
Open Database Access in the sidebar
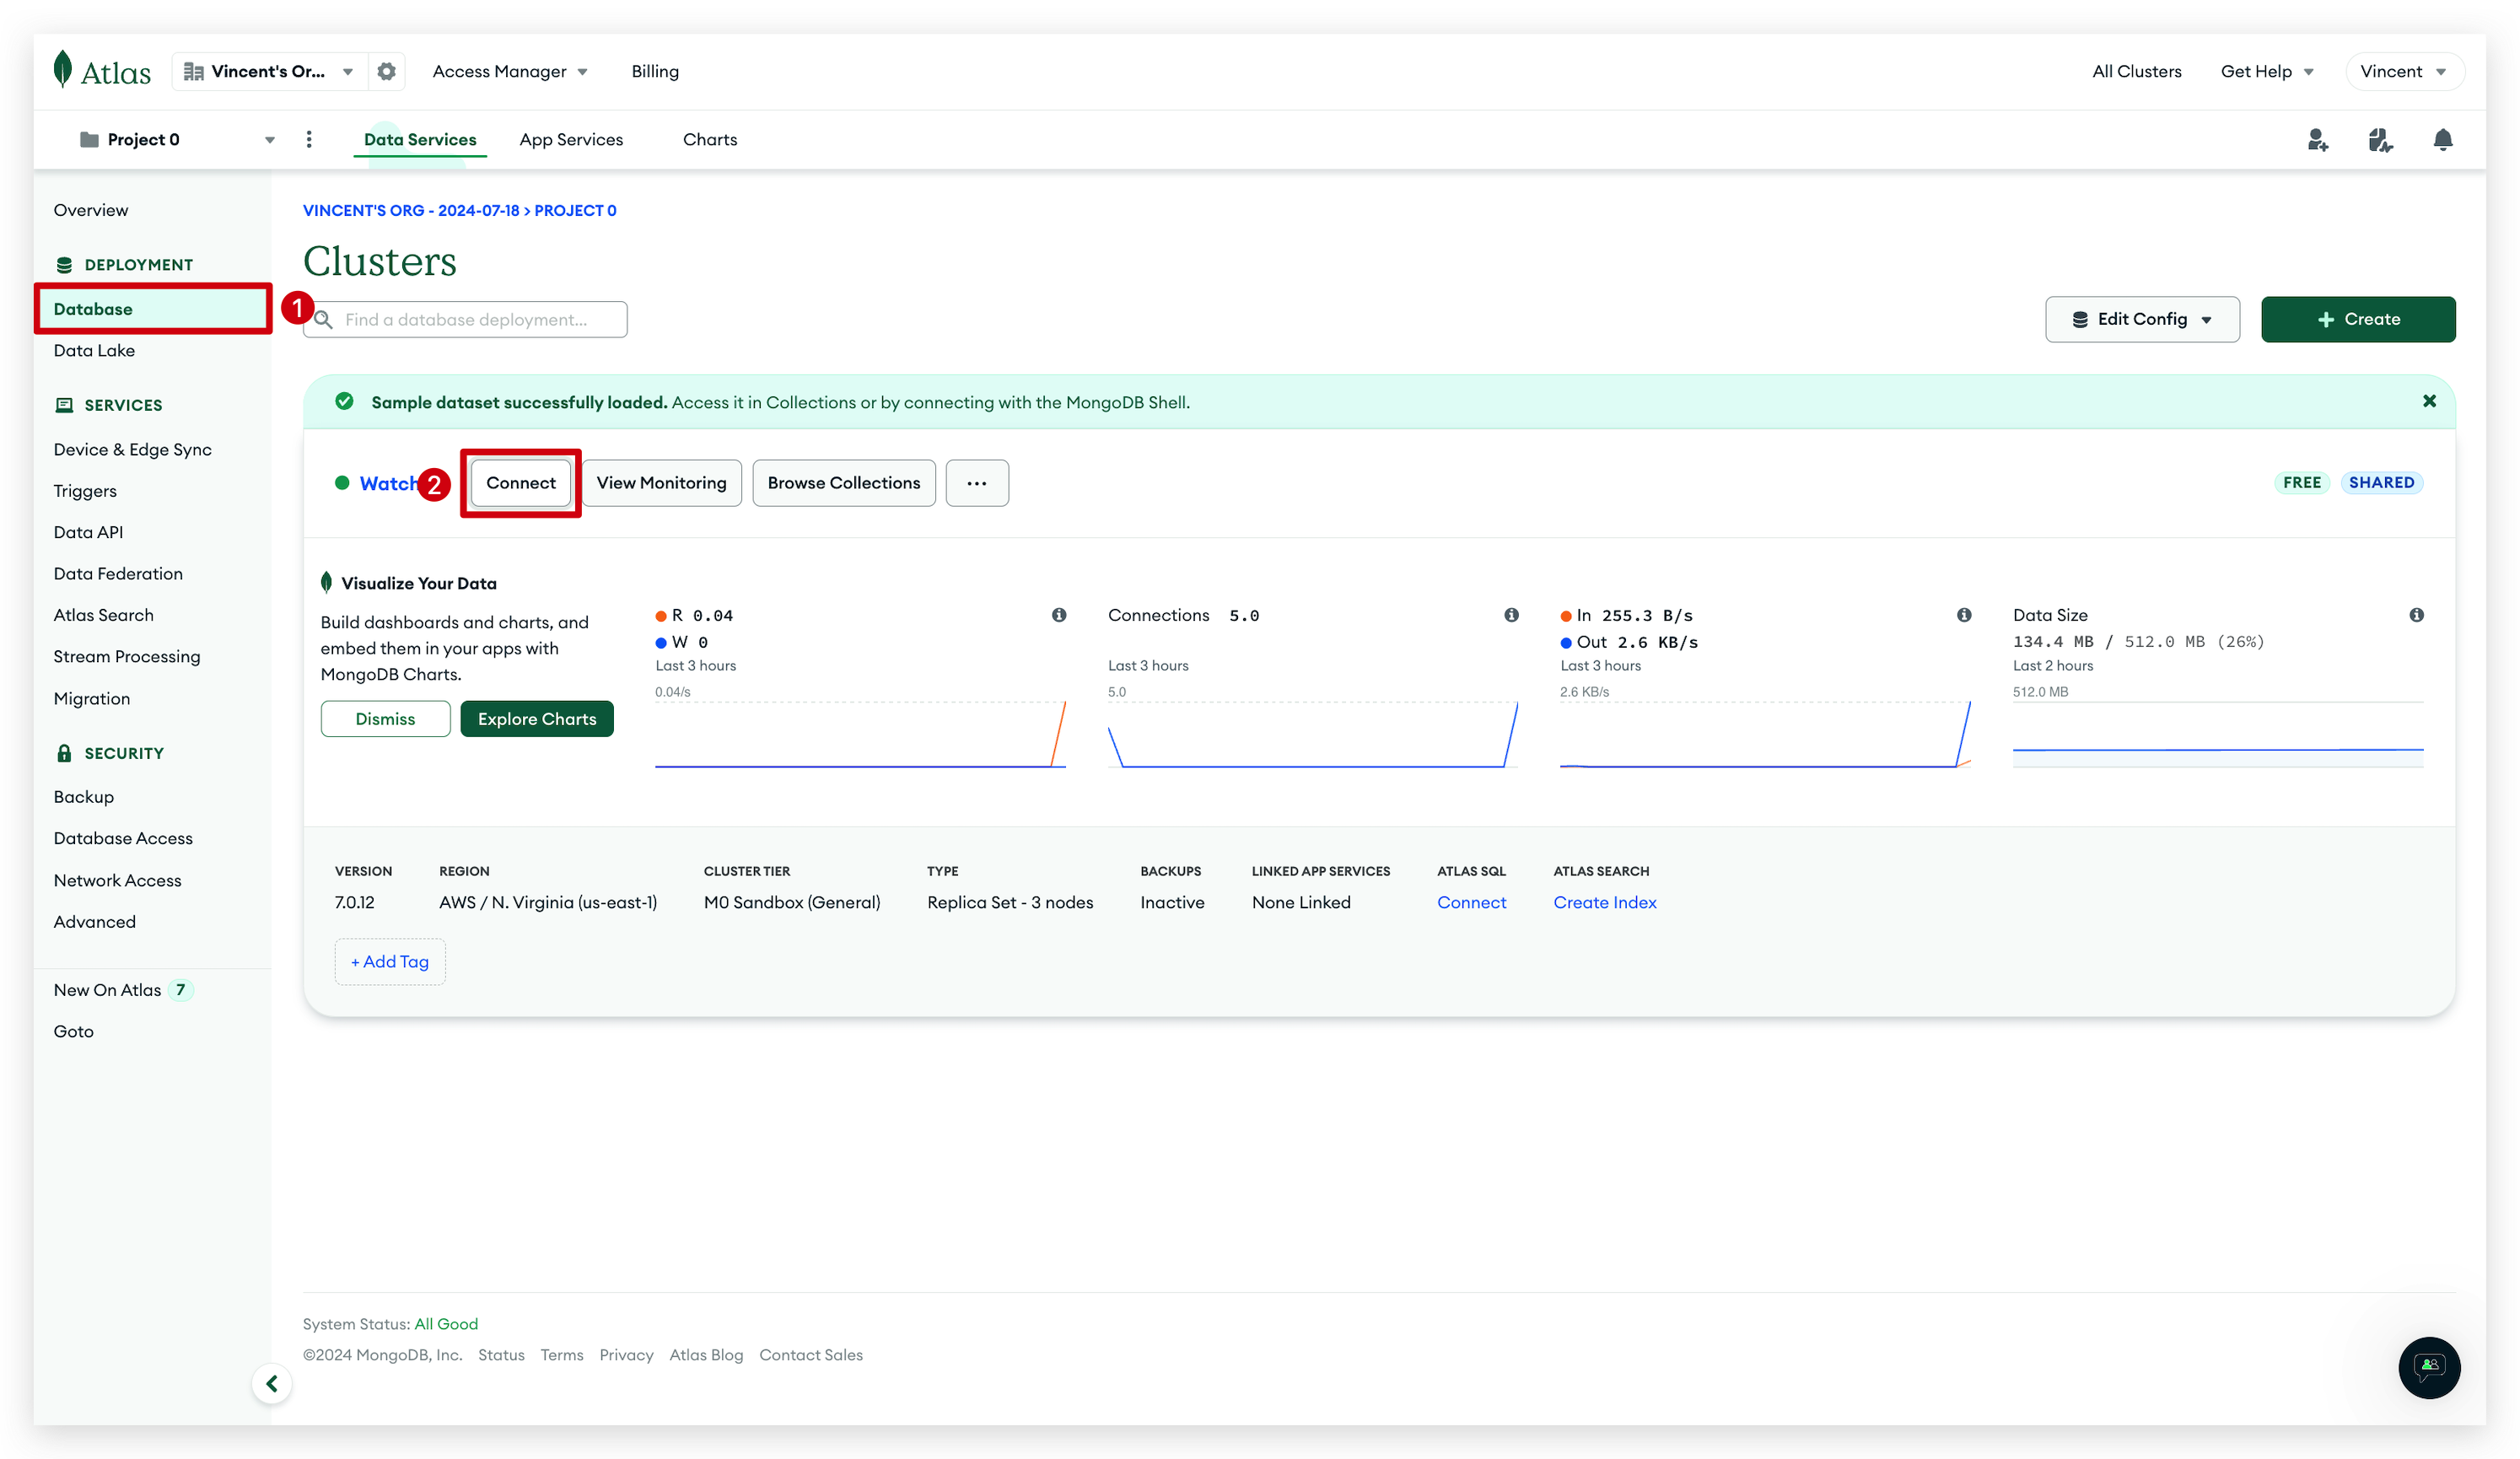coord(123,838)
